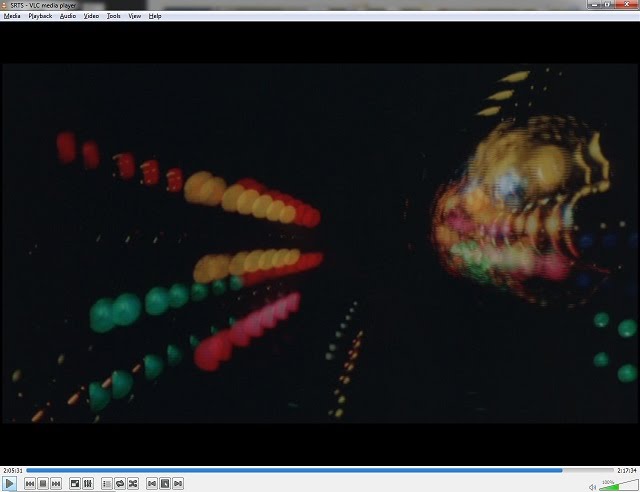Expand the Video menu

(91, 16)
